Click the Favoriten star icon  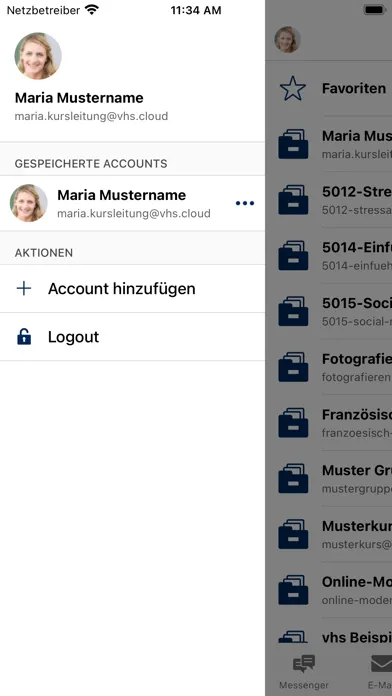(x=293, y=88)
